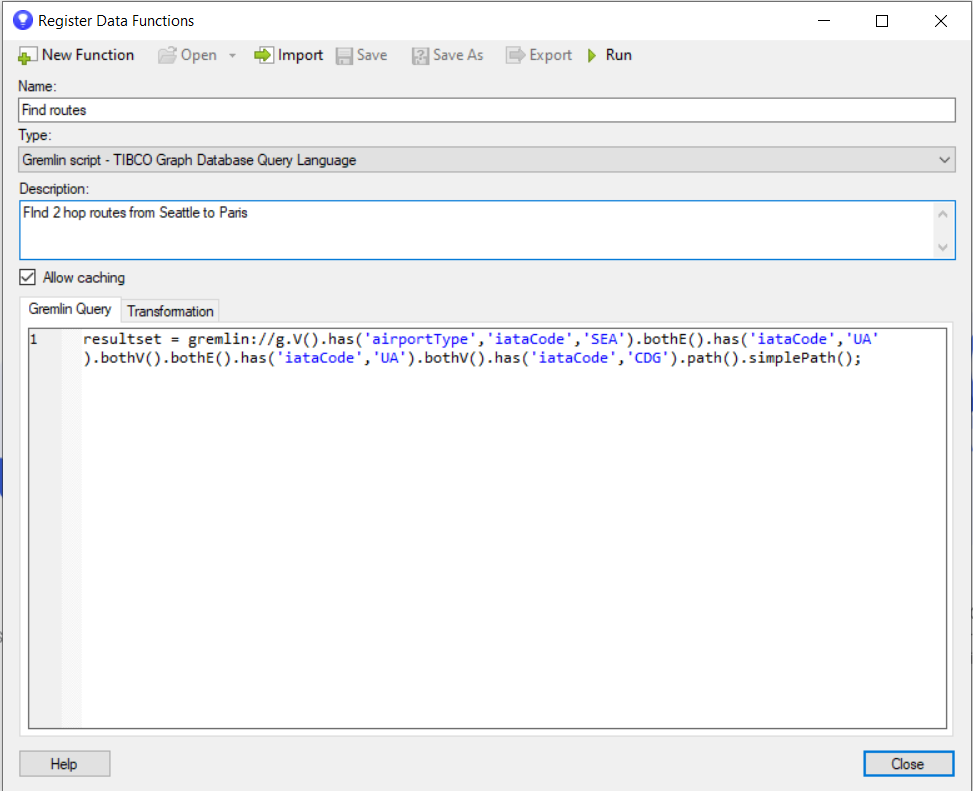The height and width of the screenshot is (791, 973).
Task: Click the Import green arrow icon
Action: [x=263, y=56]
